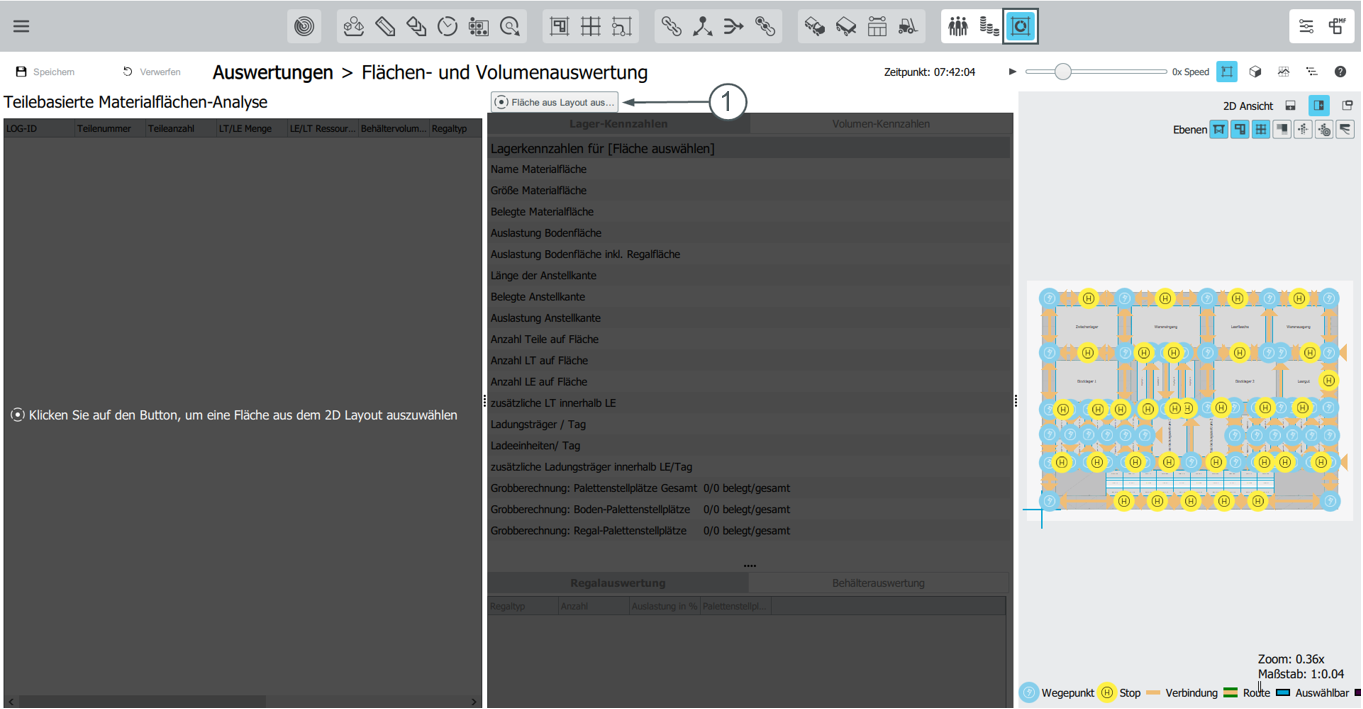Open the truck transport icon
This screenshot has height=709, width=1363.
pyautogui.click(x=815, y=27)
